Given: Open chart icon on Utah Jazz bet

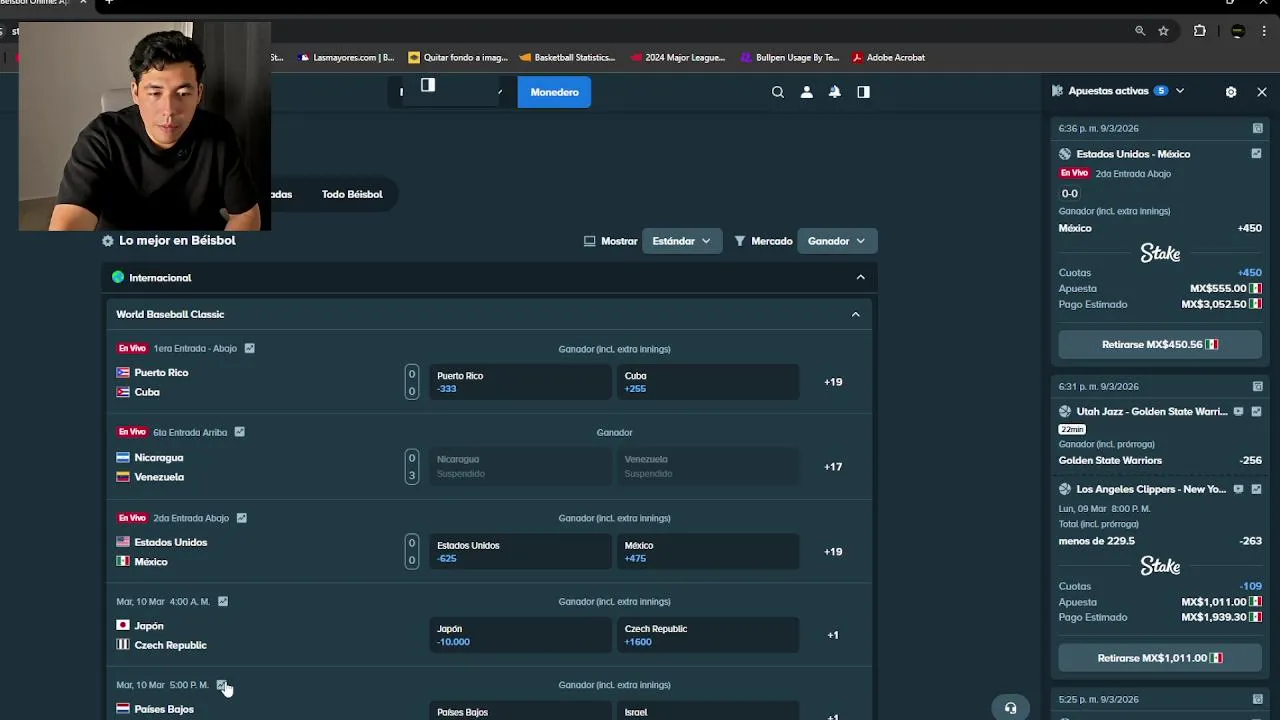Looking at the screenshot, I should 1256,411.
